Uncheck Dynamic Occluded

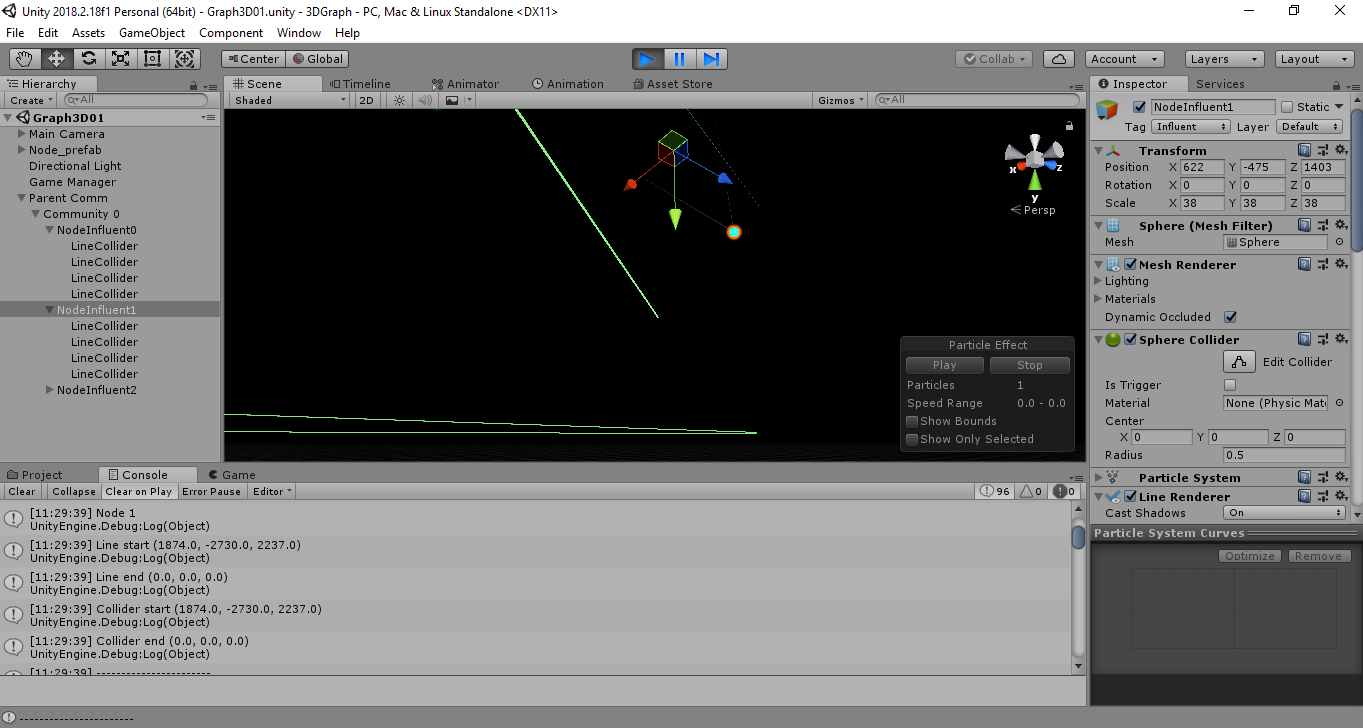1230,317
